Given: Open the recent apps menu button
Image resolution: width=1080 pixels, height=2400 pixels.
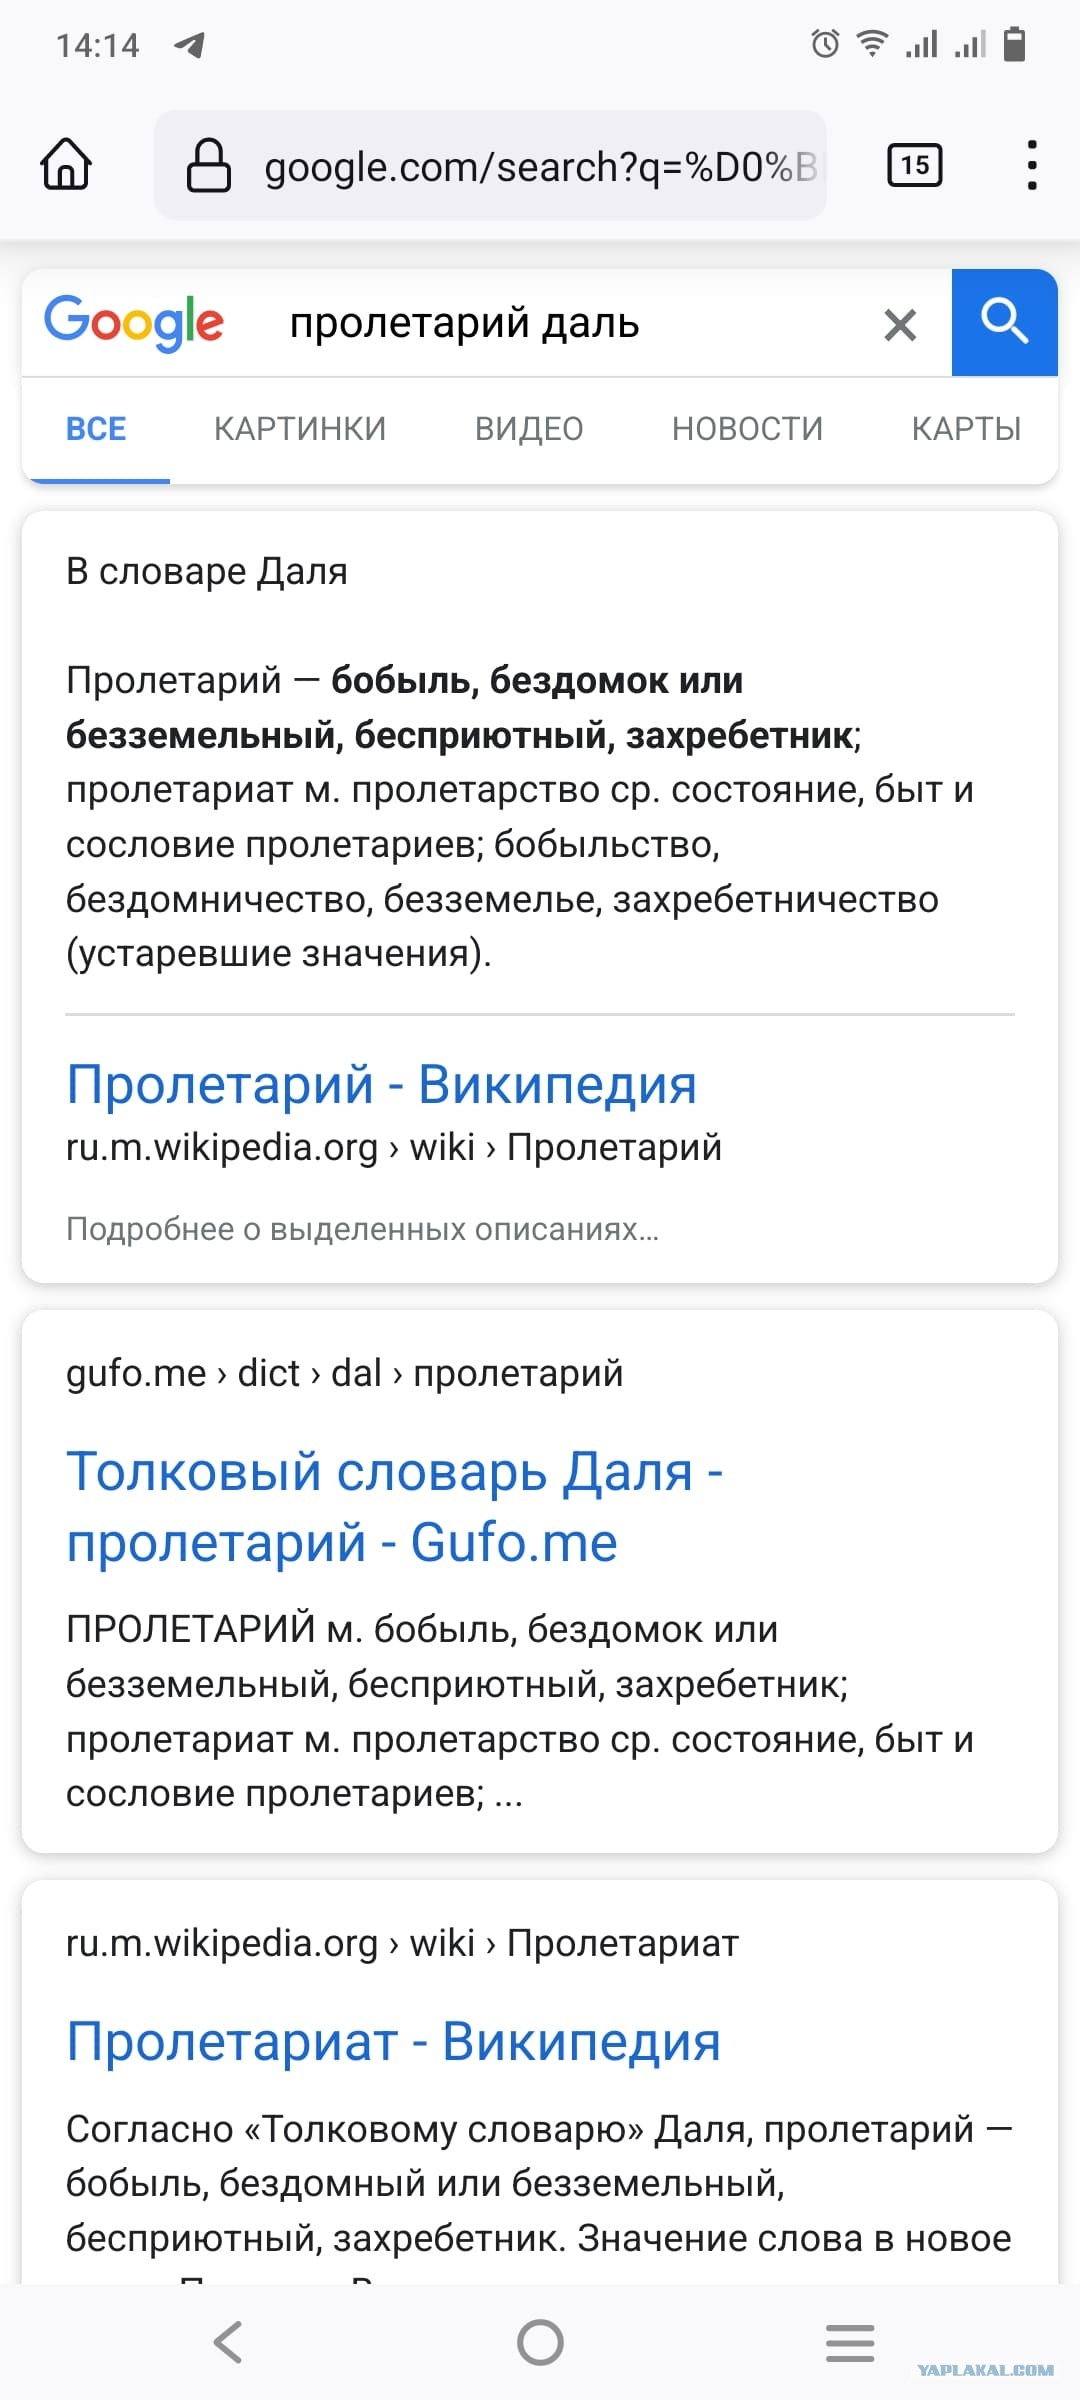Looking at the screenshot, I should click(850, 2342).
